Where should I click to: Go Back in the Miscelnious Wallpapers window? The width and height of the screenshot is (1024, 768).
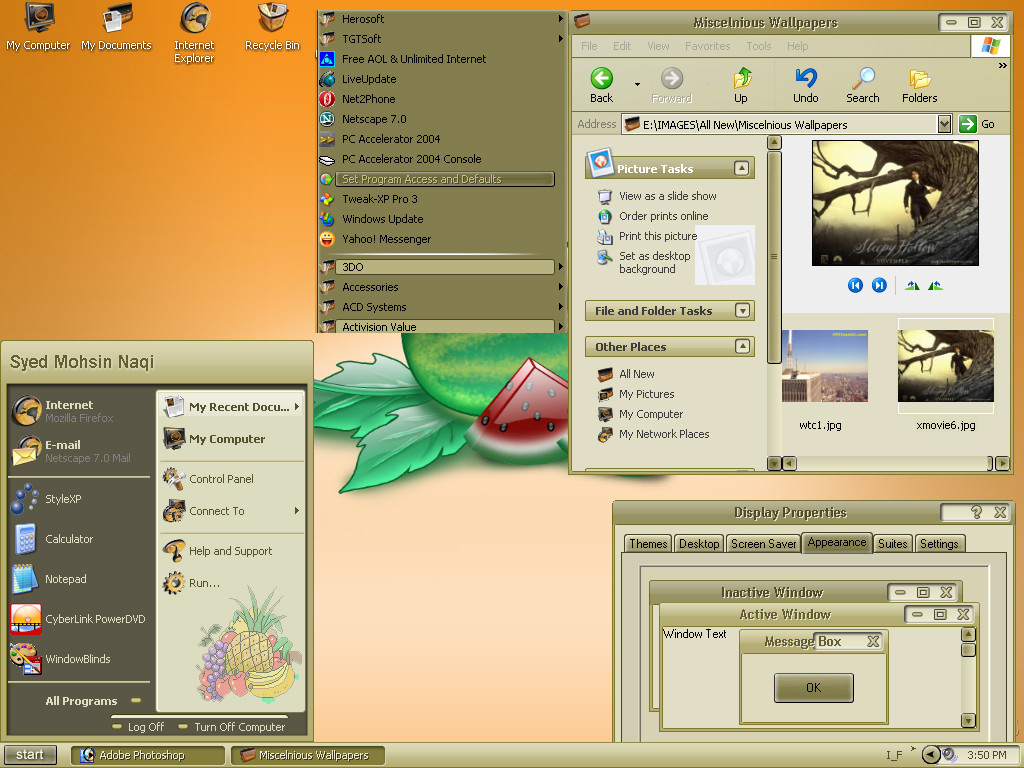tap(601, 85)
